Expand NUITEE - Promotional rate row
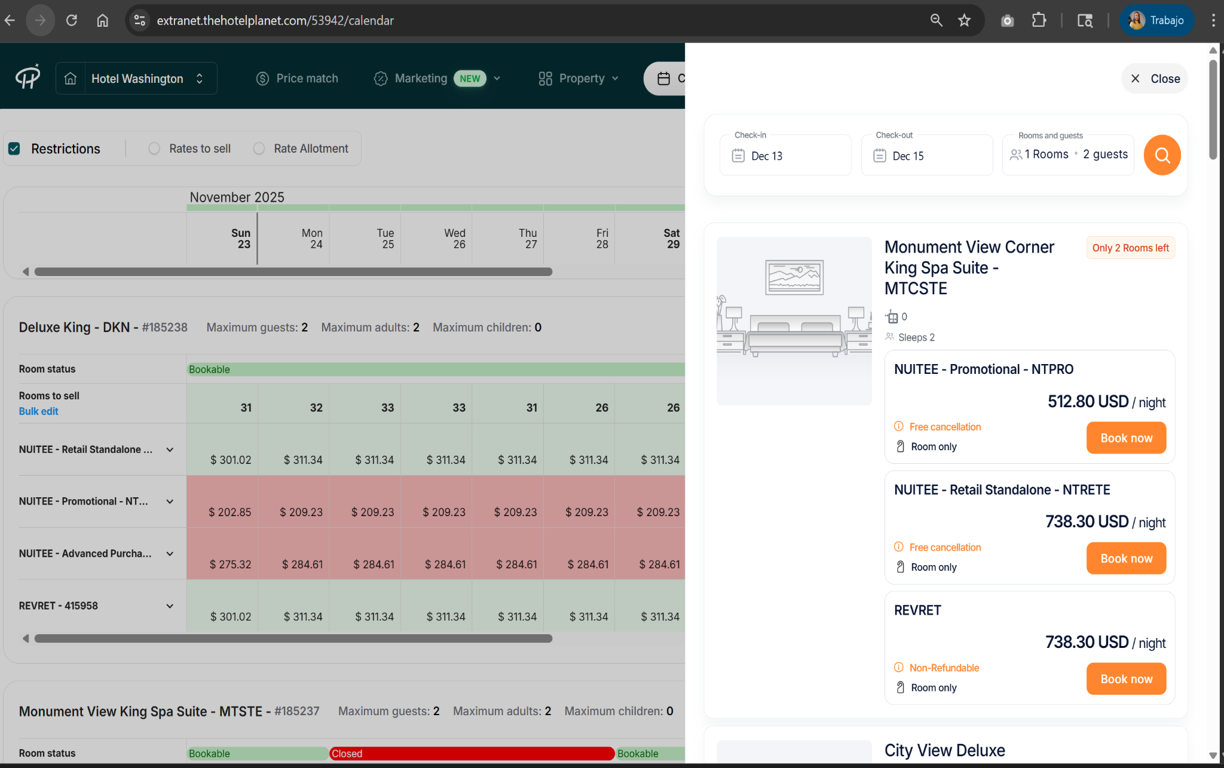This screenshot has height=768, width=1224. coord(170,502)
